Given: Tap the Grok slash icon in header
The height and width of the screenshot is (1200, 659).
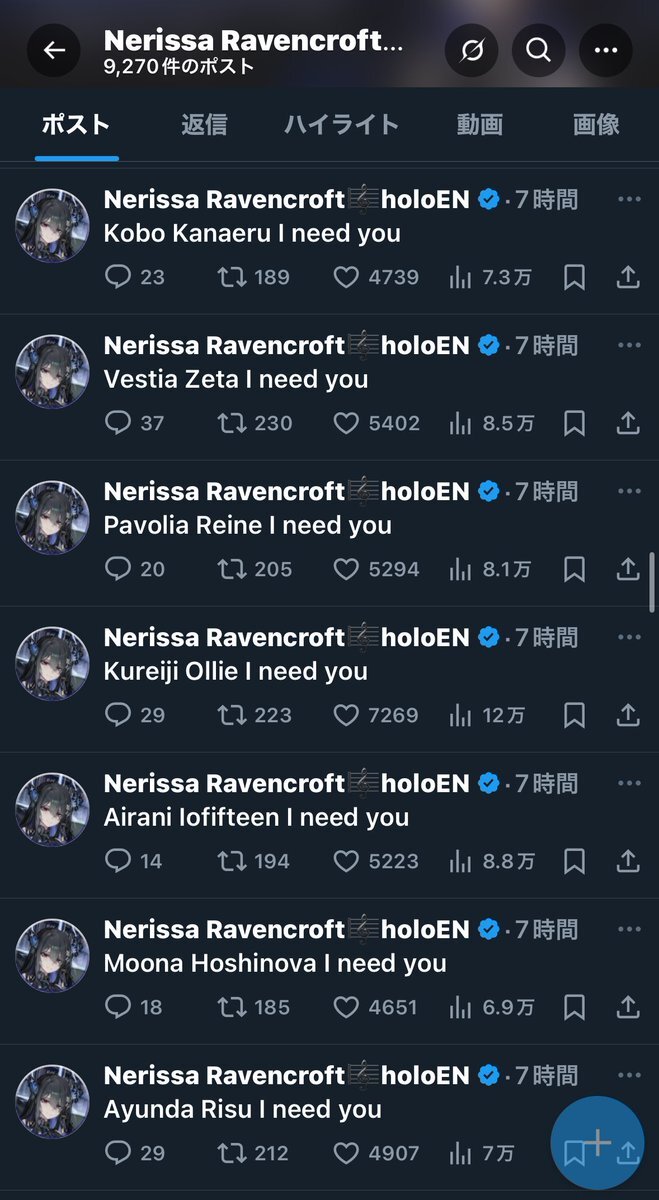Looking at the screenshot, I should 472,50.
